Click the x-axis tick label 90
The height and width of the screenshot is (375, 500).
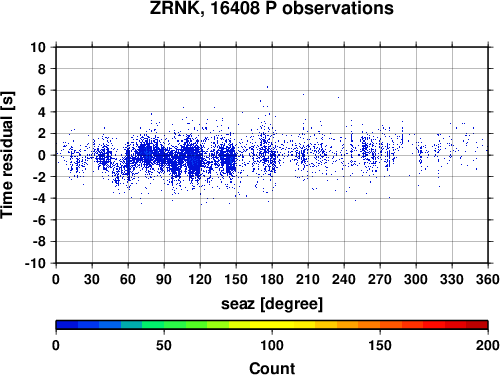click(164, 279)
